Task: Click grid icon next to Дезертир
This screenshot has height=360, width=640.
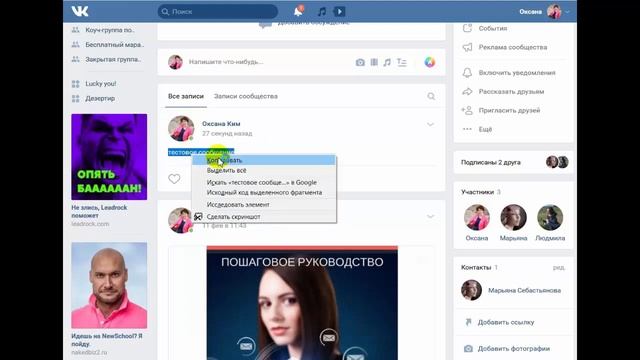Action: click(x=76, y=98)
